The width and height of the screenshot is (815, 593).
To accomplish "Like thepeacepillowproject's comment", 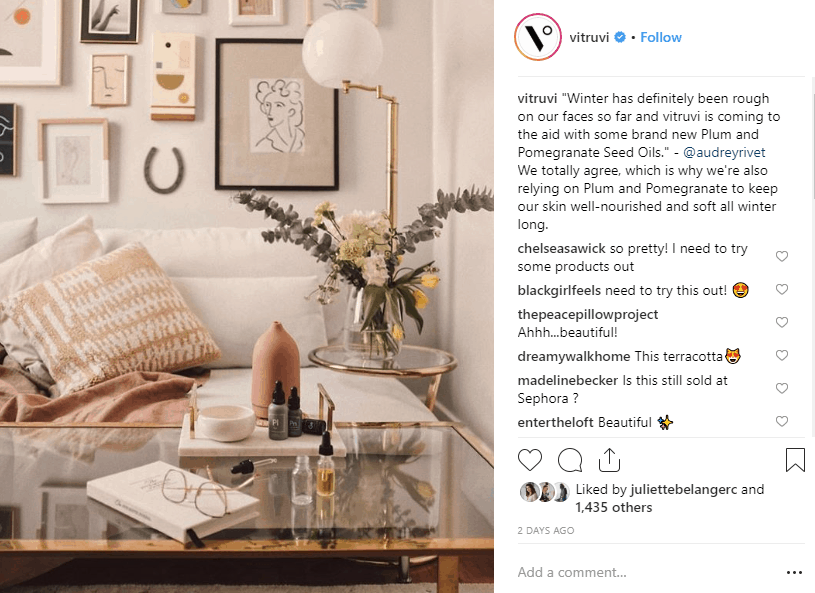I will pyautogui.click(x=782, y=322).
